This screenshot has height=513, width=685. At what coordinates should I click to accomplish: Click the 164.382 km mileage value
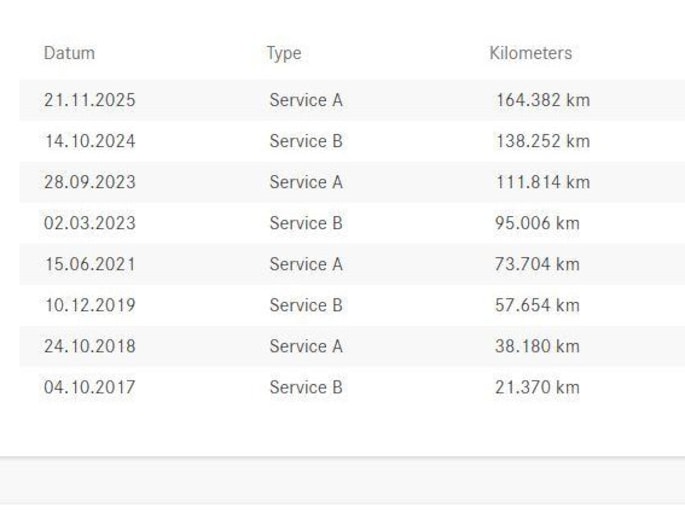542,100
